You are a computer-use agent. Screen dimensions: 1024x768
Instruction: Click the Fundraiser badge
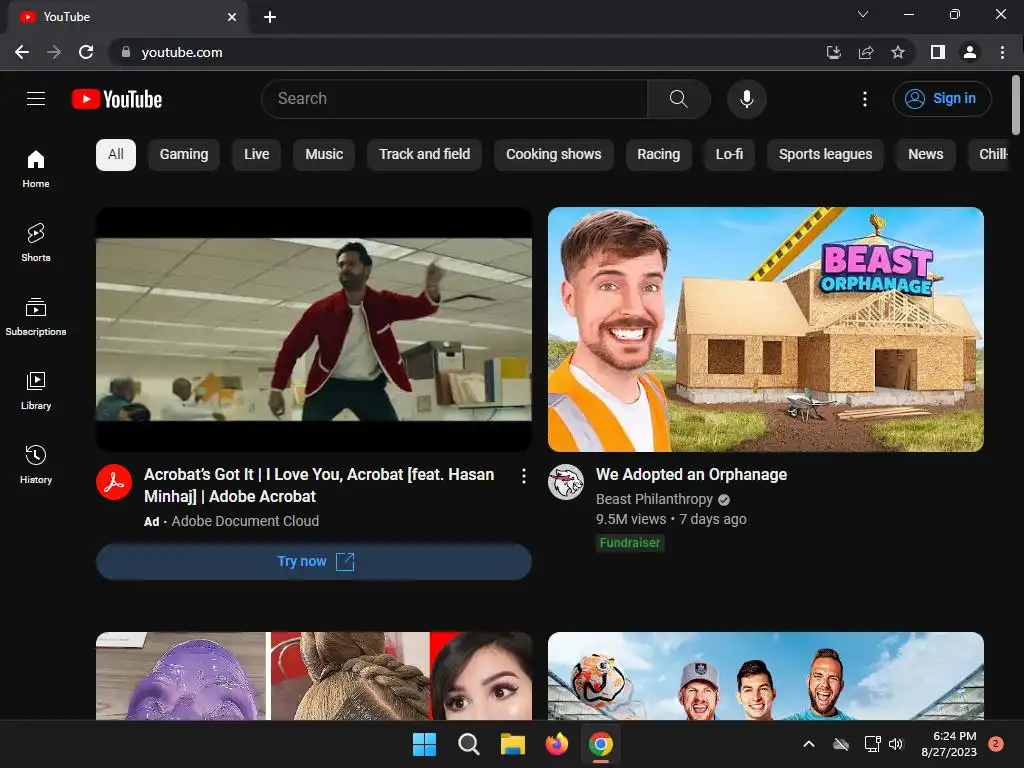point(630,543)
